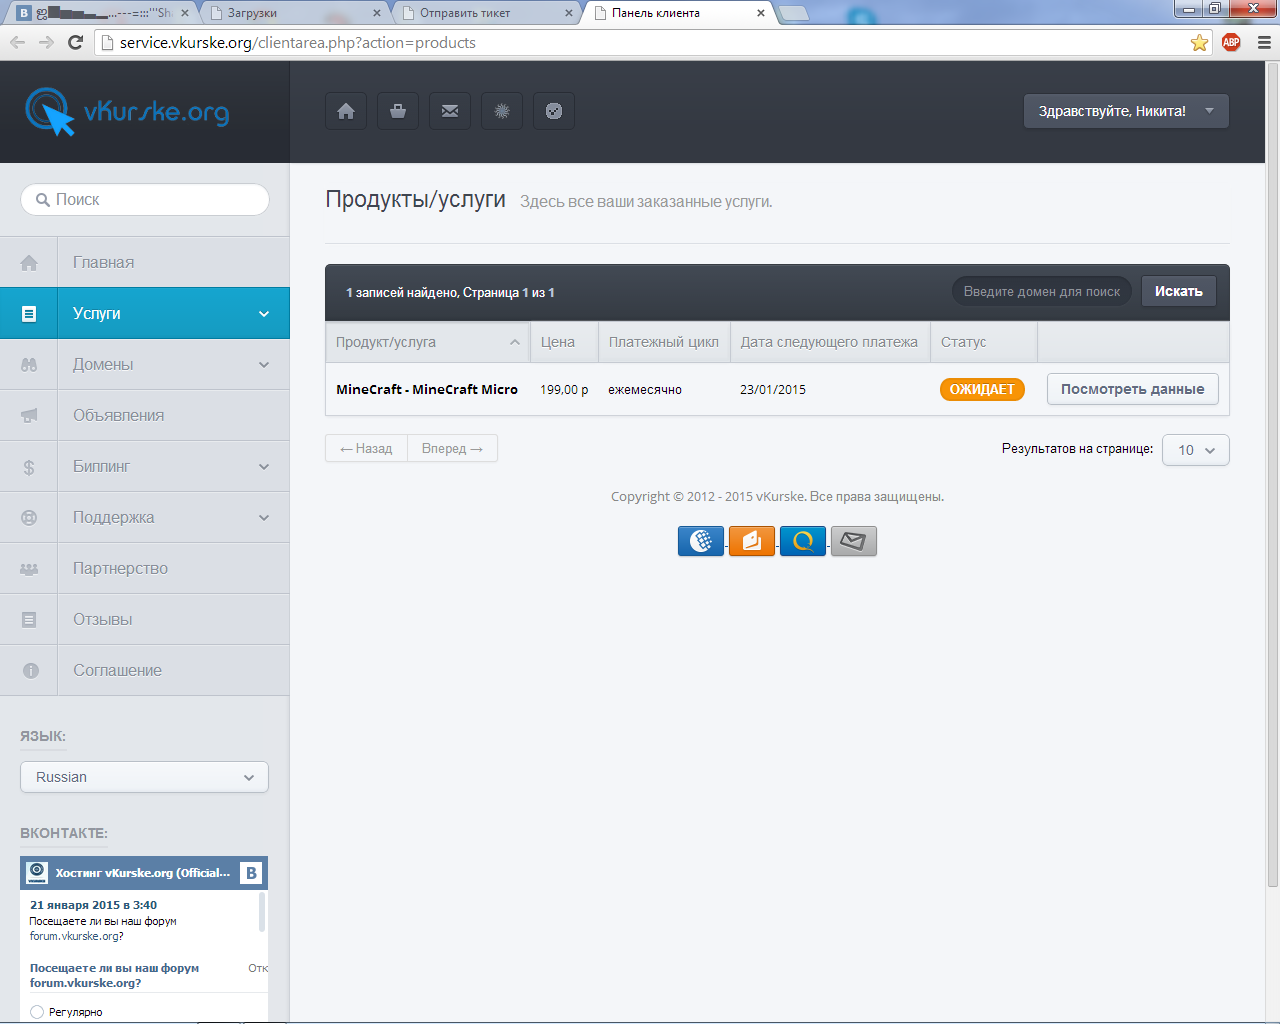This screenshot has width=1280, height=1024.
Task: Click the document icon beside Отзывы
Action: point(29,620)
